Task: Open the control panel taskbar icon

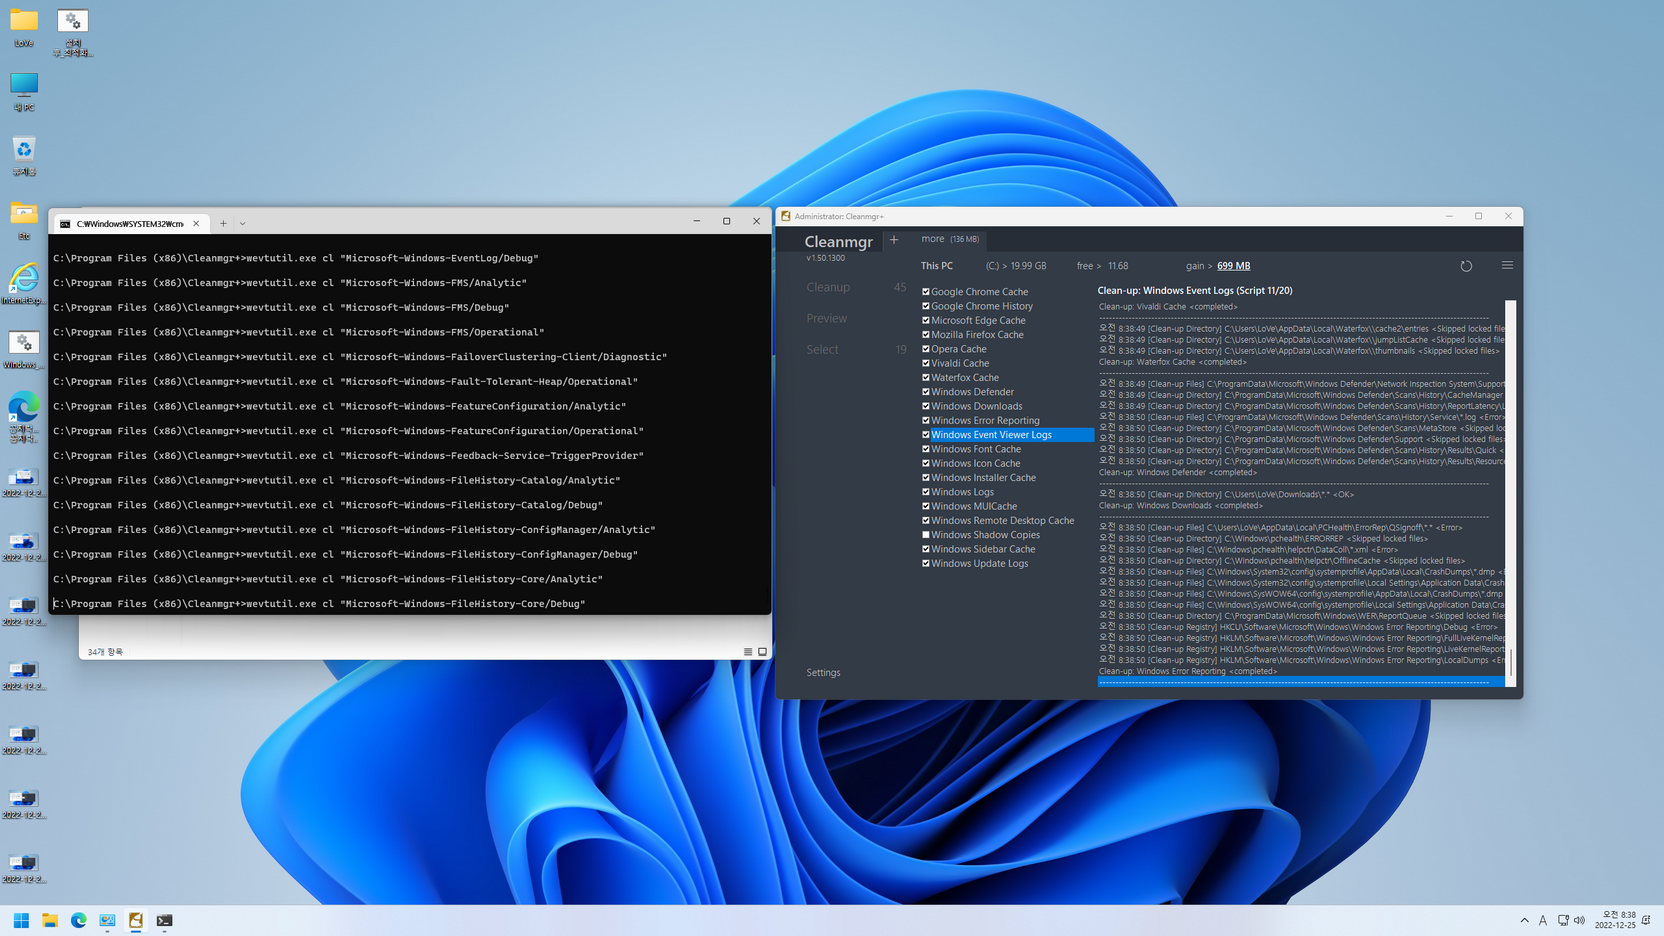Action: 107,920
